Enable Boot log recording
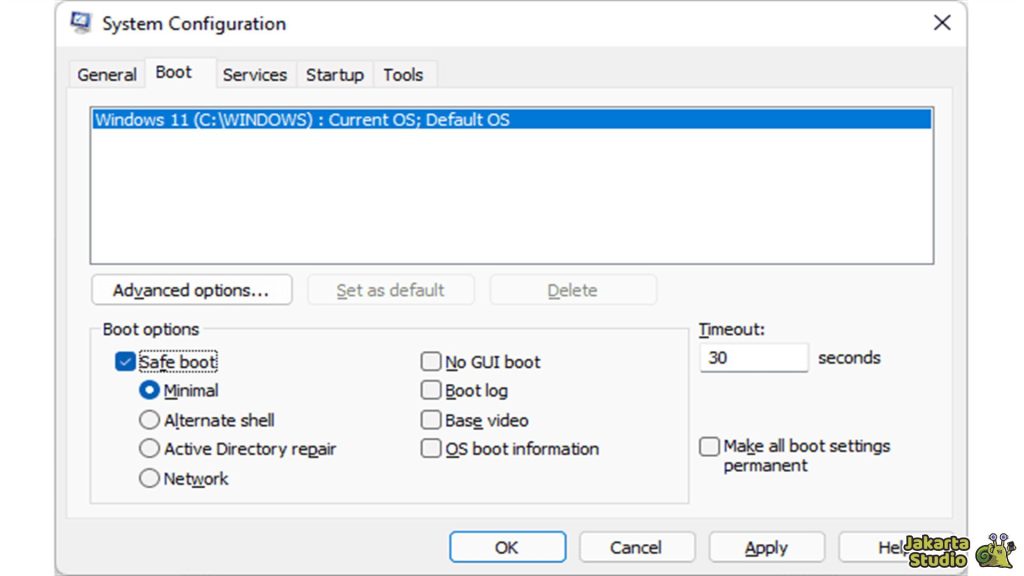Viewport: 1024px width, 576px height. point(430,390)
